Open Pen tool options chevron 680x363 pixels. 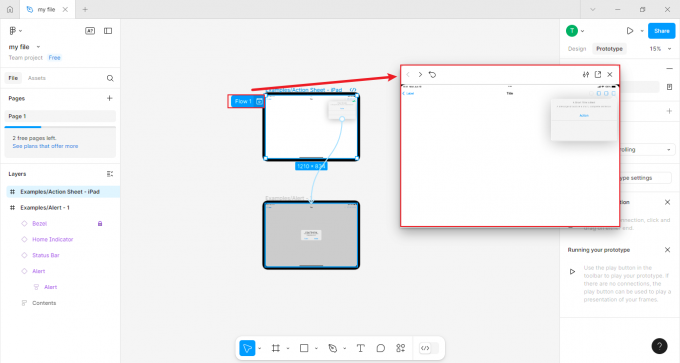click(x=344, y=348)
